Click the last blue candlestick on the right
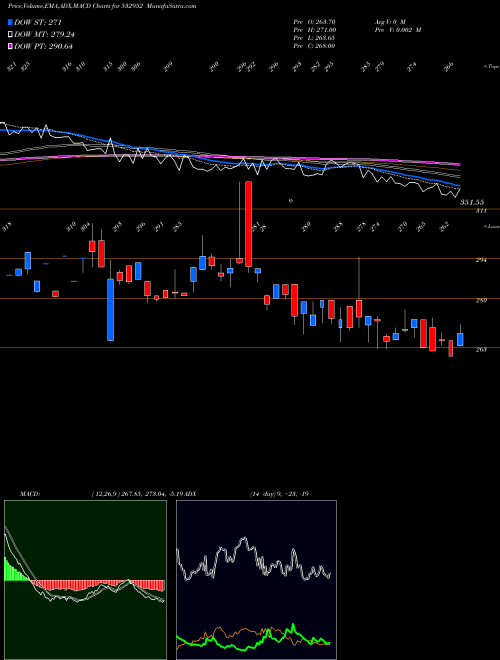The image size is (500, 660). [460, 339]
